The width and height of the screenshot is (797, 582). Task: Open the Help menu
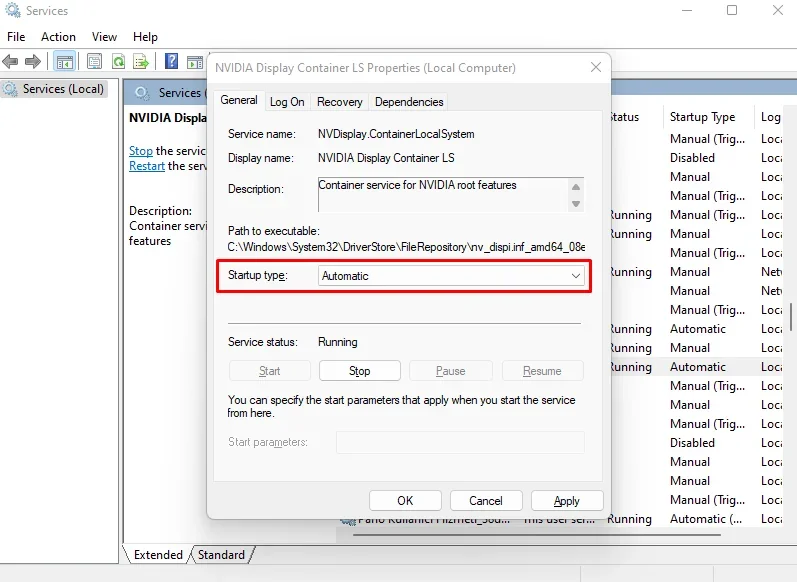145,37
